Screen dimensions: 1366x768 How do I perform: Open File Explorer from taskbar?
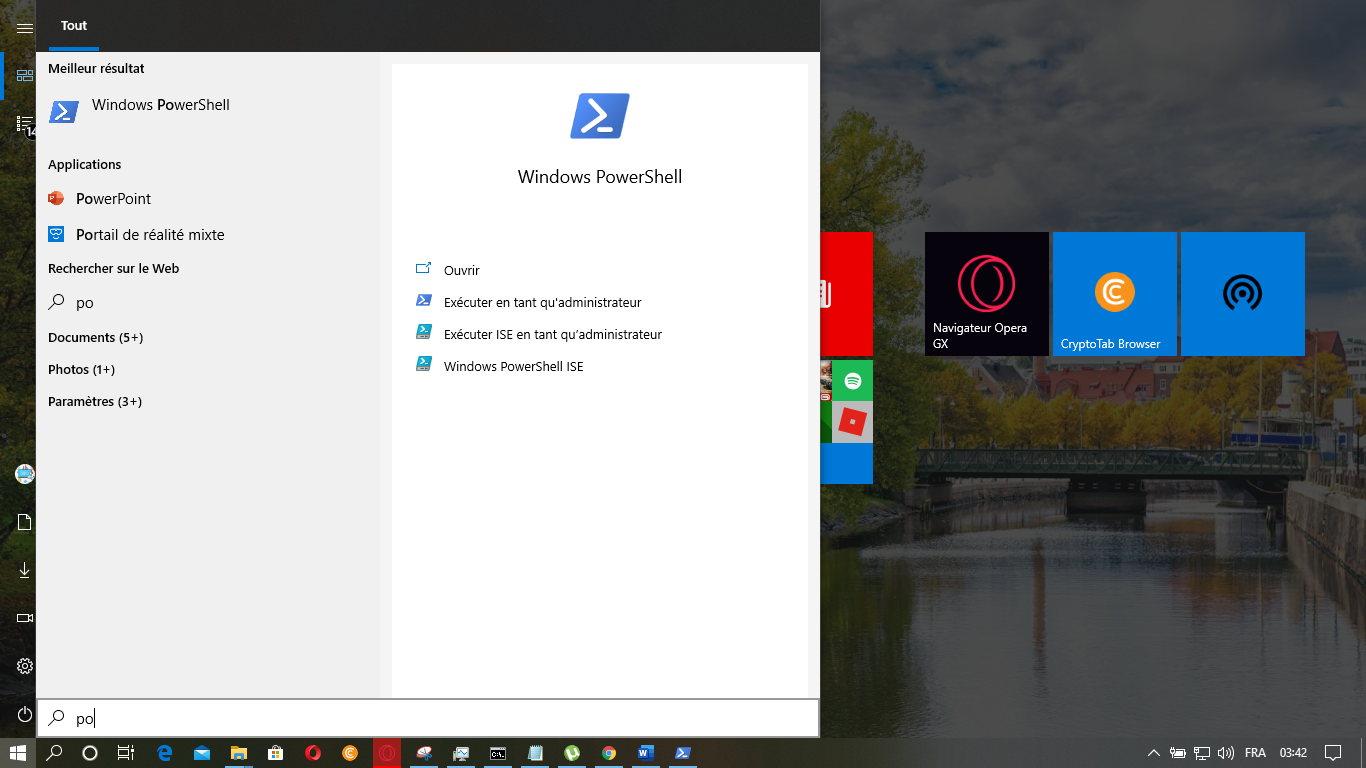click(x=239, y=753)
